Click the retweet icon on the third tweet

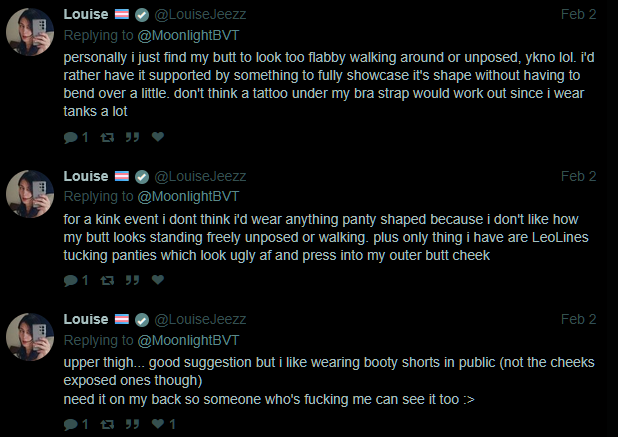pos(106,425)
